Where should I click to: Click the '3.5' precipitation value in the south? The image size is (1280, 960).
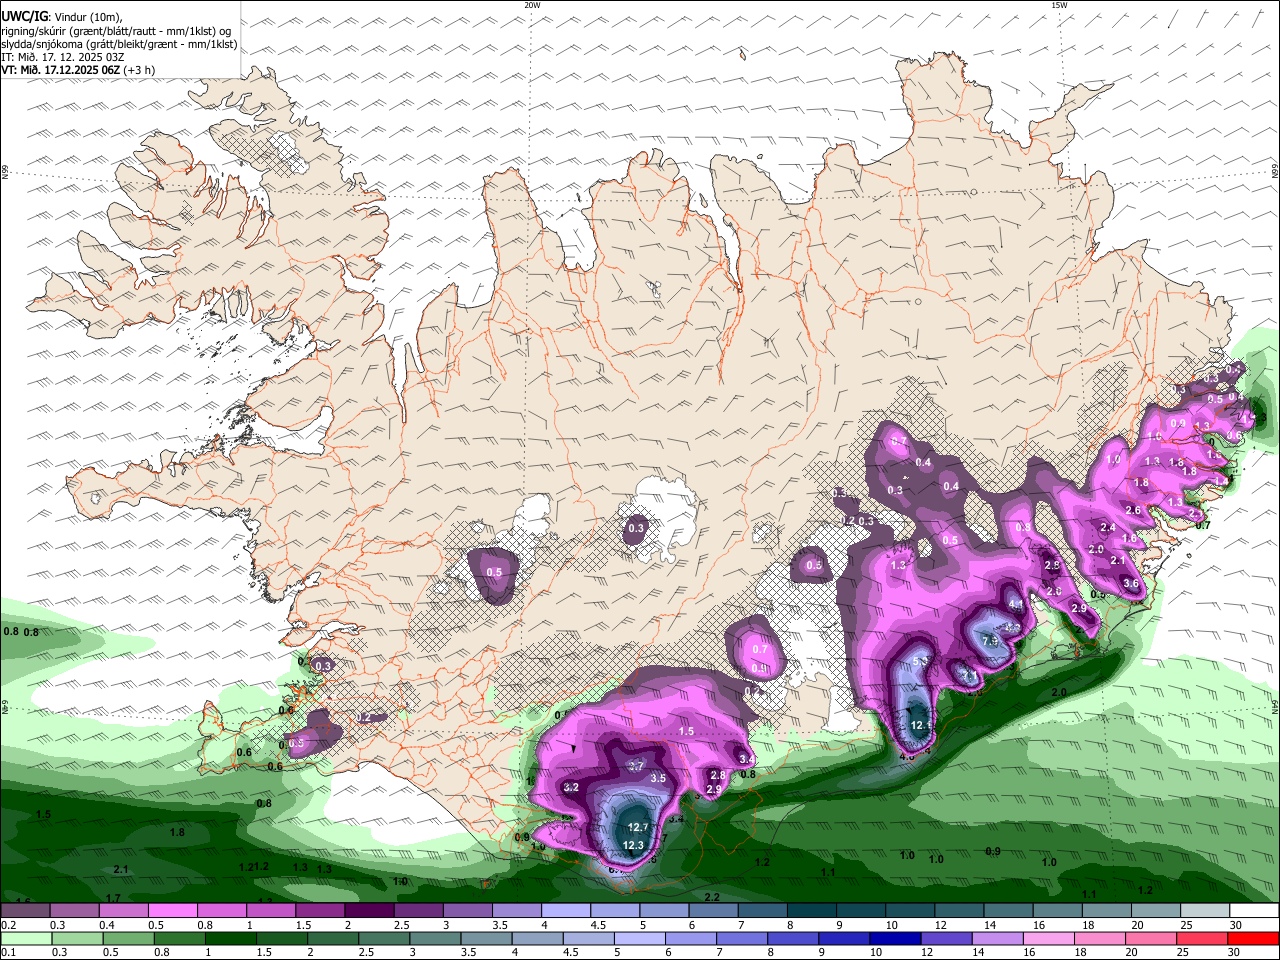coord(658,778)
